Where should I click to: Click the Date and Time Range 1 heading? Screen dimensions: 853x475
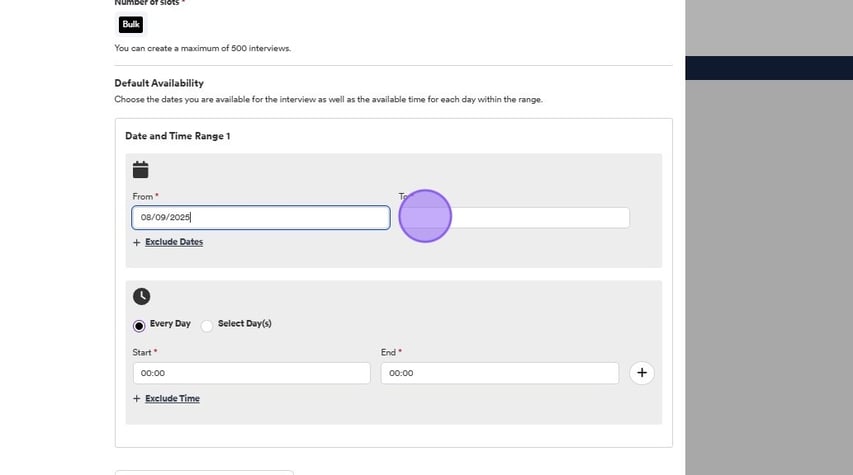177,136
